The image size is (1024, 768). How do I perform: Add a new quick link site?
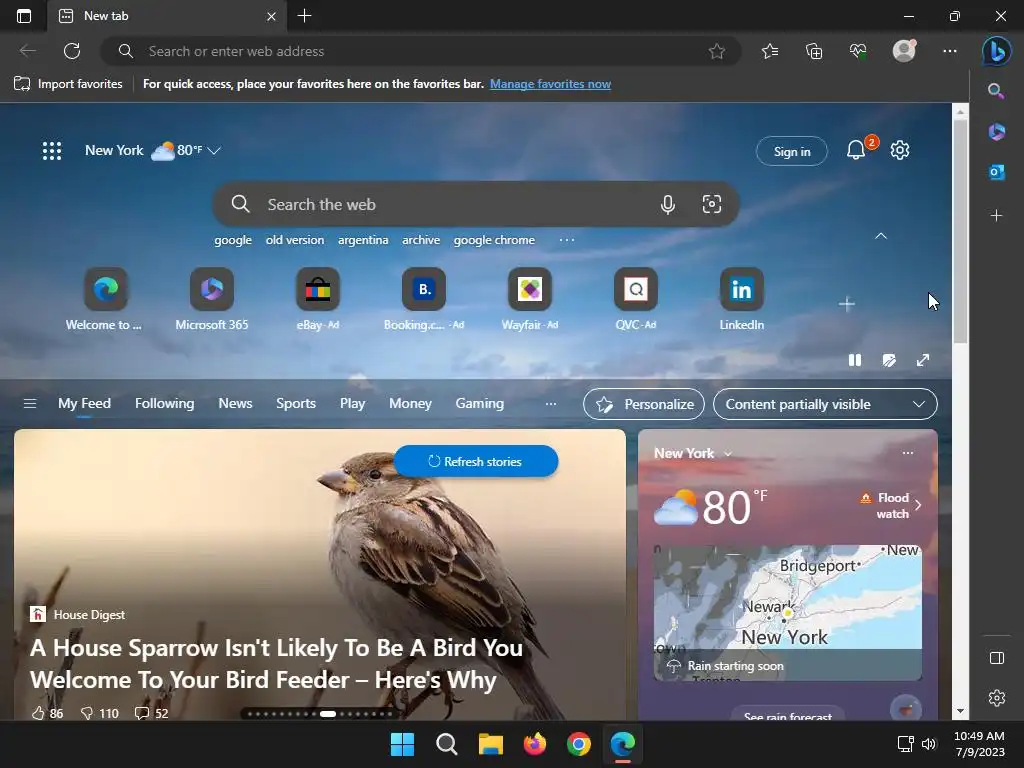click(846, 304)
